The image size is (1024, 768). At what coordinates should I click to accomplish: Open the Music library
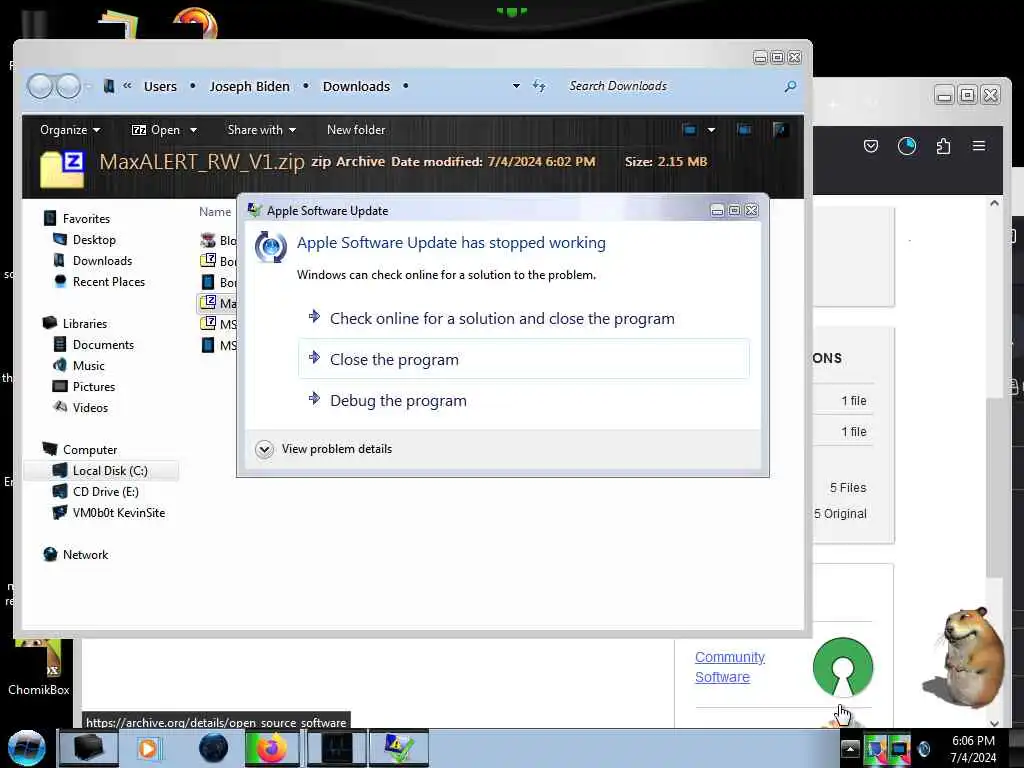point(78,366)
